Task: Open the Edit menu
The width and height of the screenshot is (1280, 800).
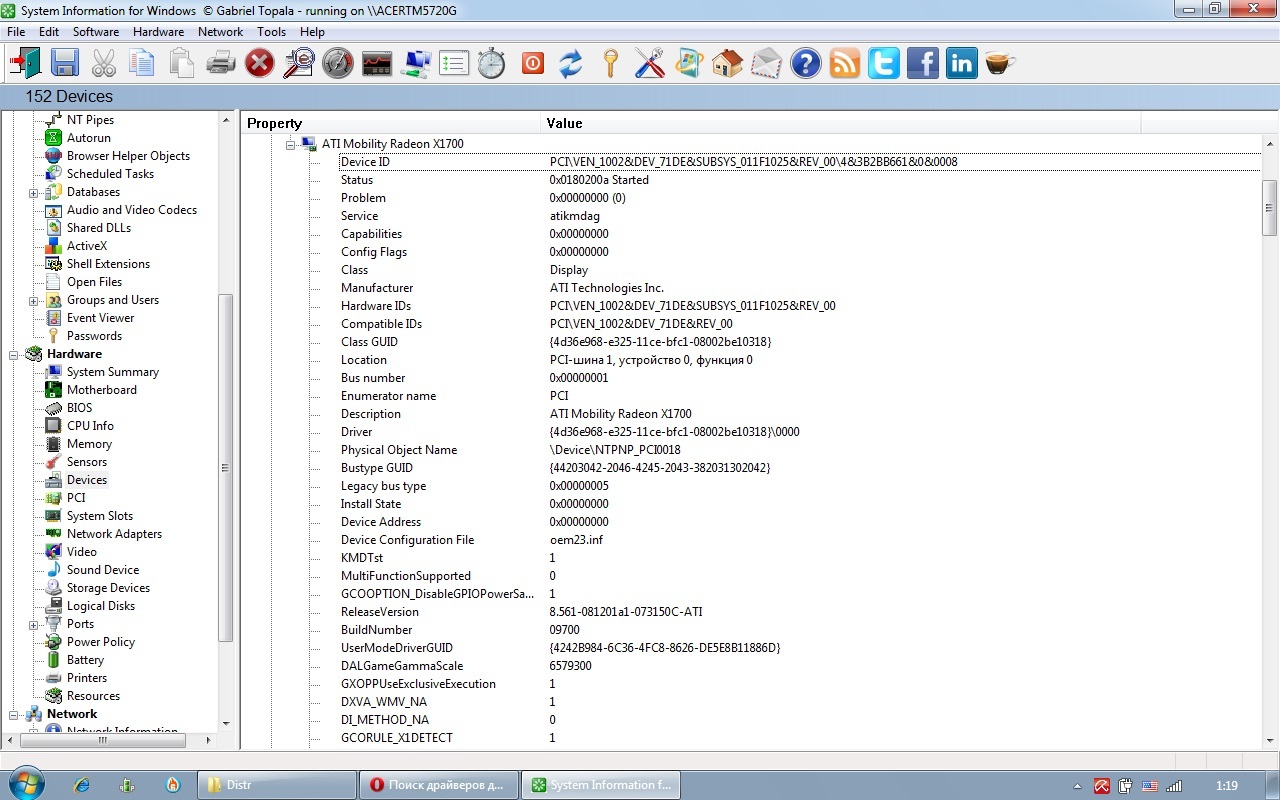Action: click(x=49, y=32)
